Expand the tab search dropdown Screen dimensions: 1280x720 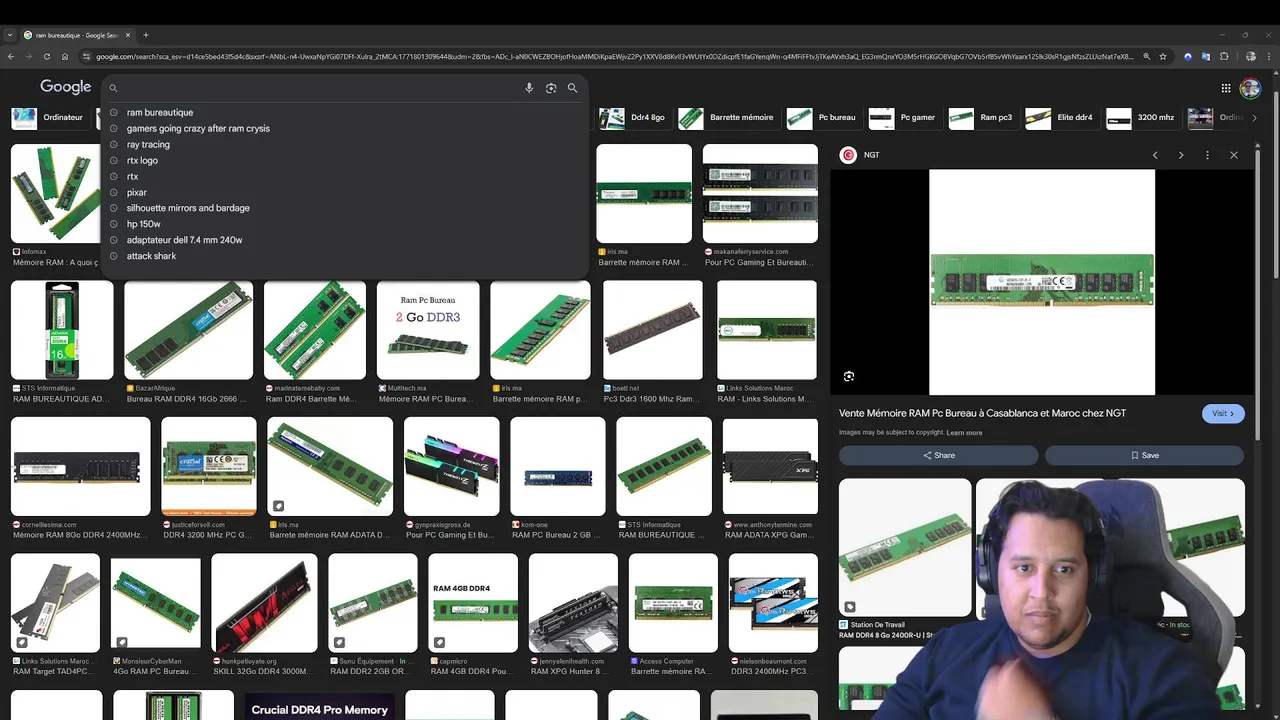pyautogui.click(x=10, y=35)
